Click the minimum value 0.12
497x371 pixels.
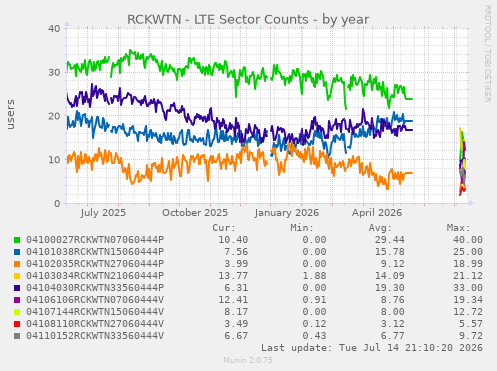tap(315, 324)
